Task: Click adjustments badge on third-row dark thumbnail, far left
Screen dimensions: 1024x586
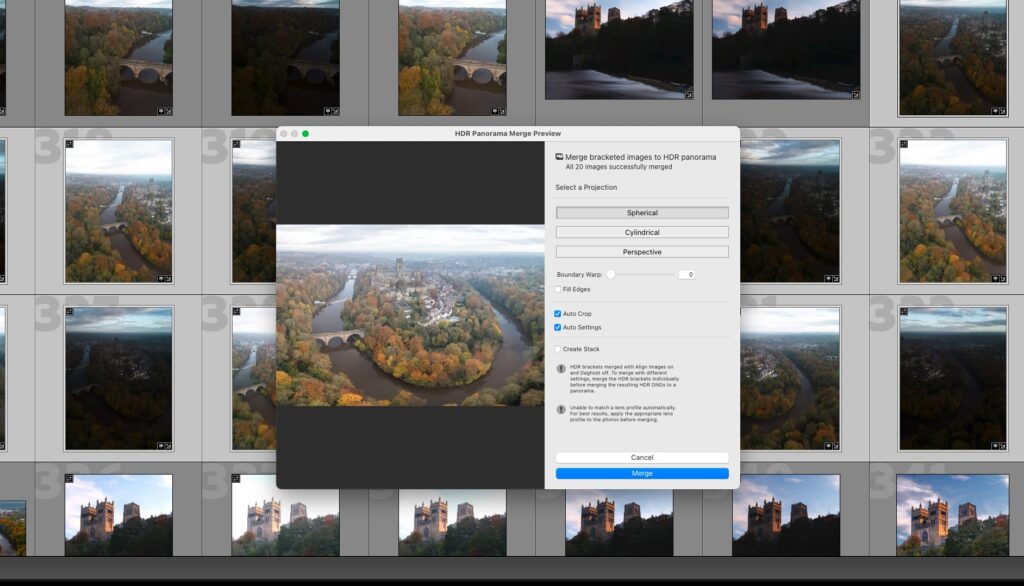Action: (x=168, y=446)
